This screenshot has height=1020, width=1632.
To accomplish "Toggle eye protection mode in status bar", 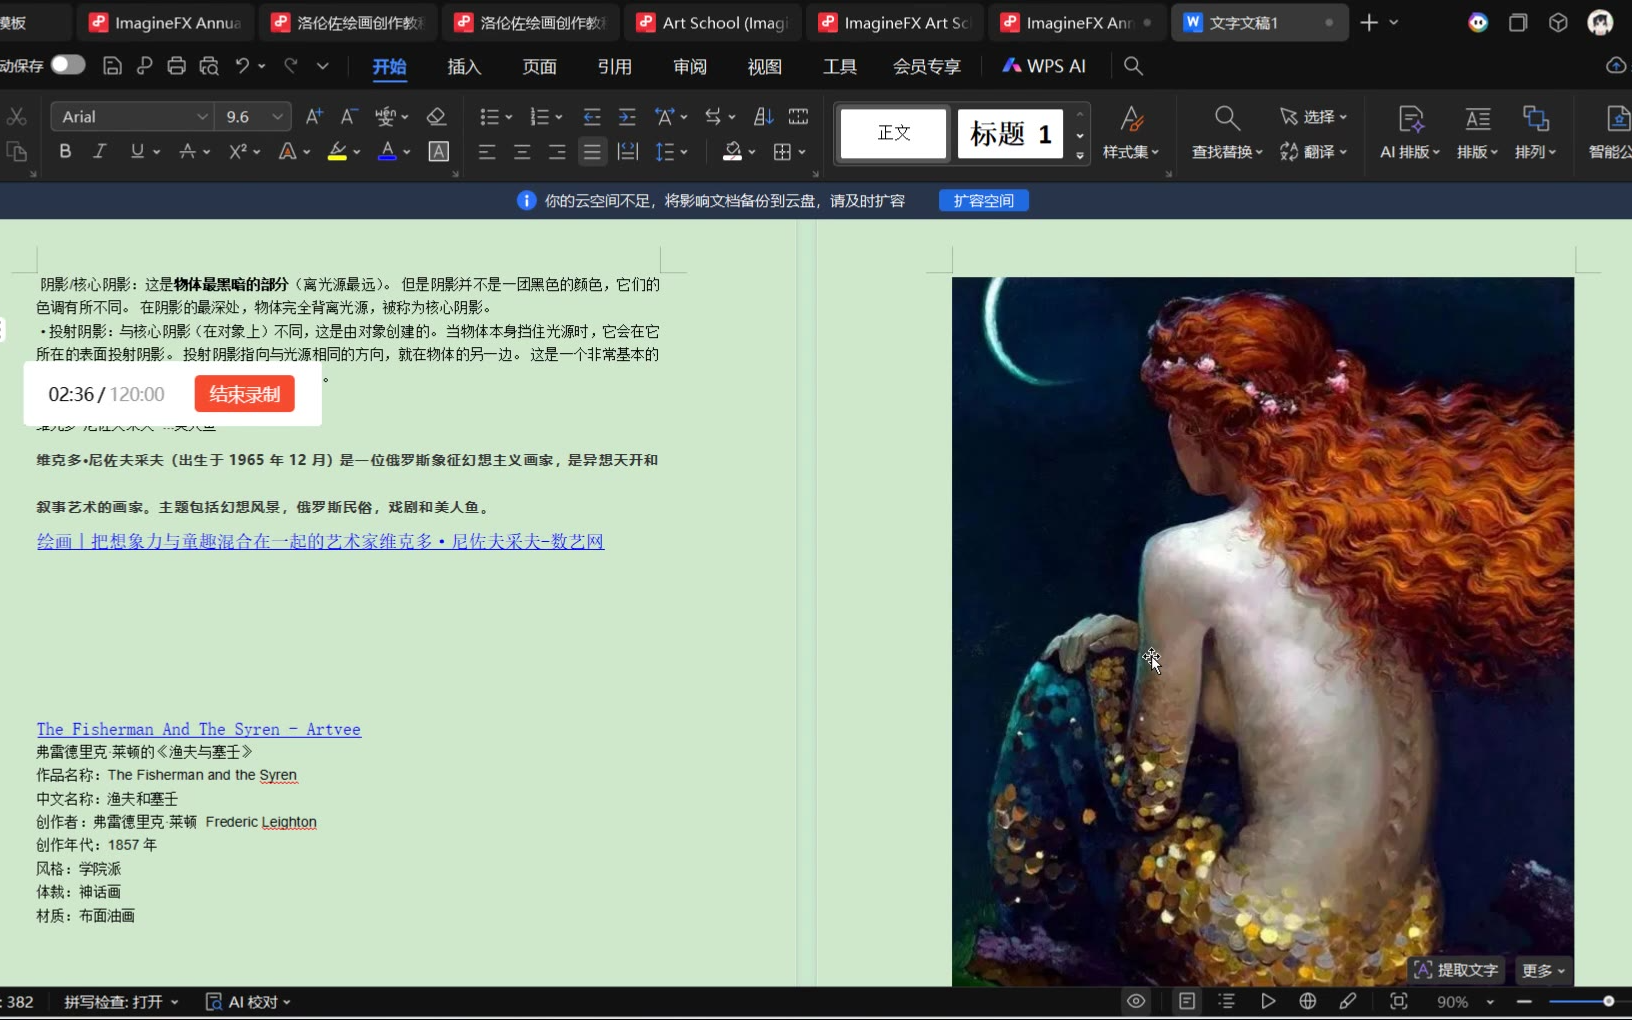I will [1136, 1001].
